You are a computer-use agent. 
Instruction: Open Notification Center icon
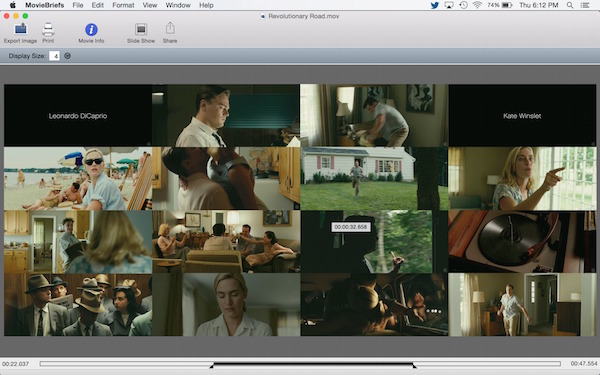pyautogui.click(x=585, y=5)
